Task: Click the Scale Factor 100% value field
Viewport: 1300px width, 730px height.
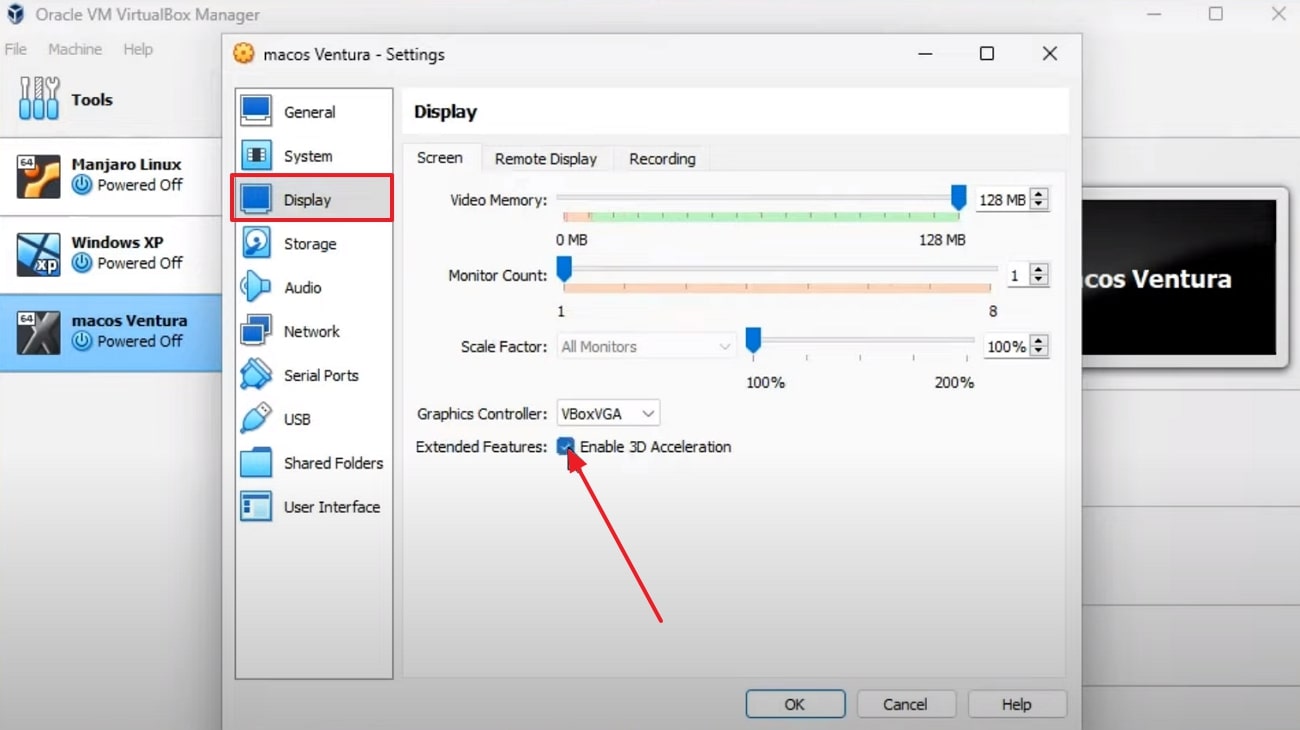Action: (x=1007, y=346)
